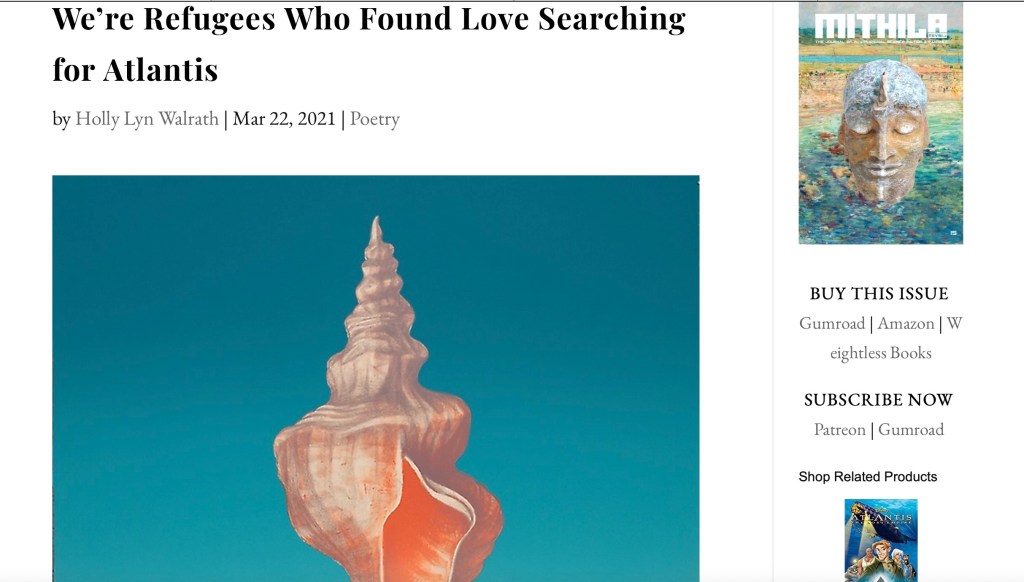This screenshot has height=582, width=1024.
Task: Click the publication date Mar 22, 2021
Action: click(284, 119)
